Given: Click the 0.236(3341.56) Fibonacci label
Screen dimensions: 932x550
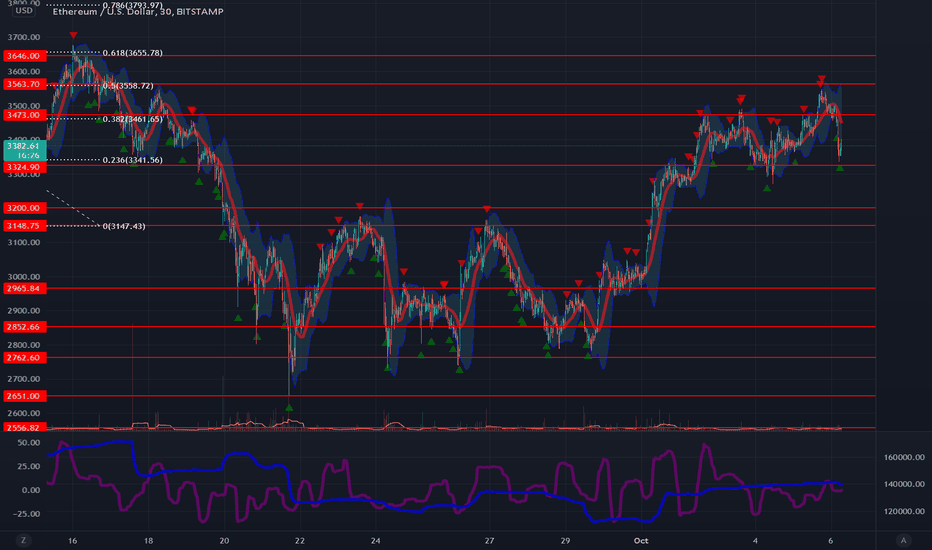Looking at the screenshot, I should click(133, 160).
